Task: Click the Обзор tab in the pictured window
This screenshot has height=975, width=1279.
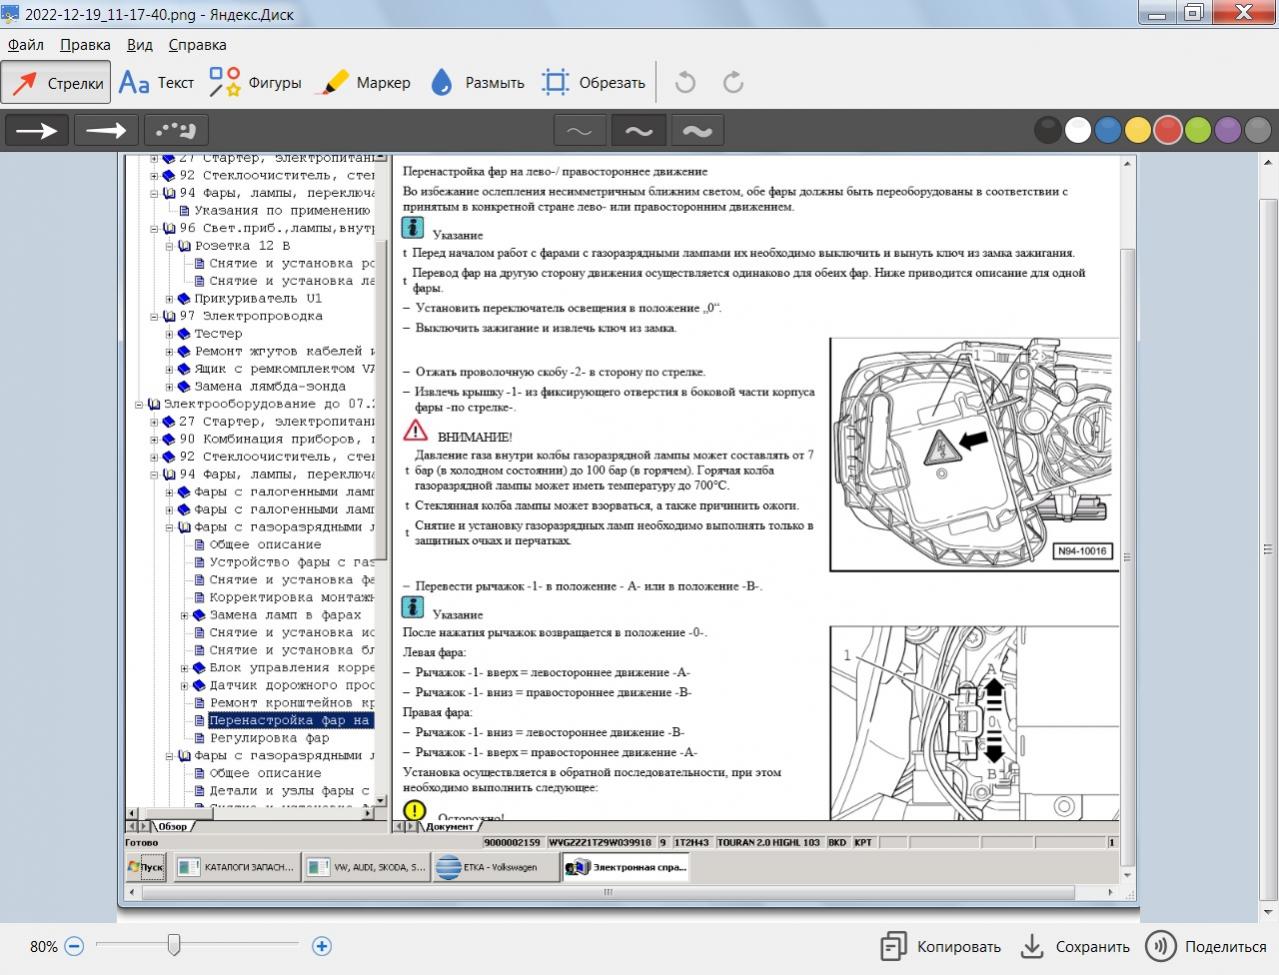Action: (172, 826)
